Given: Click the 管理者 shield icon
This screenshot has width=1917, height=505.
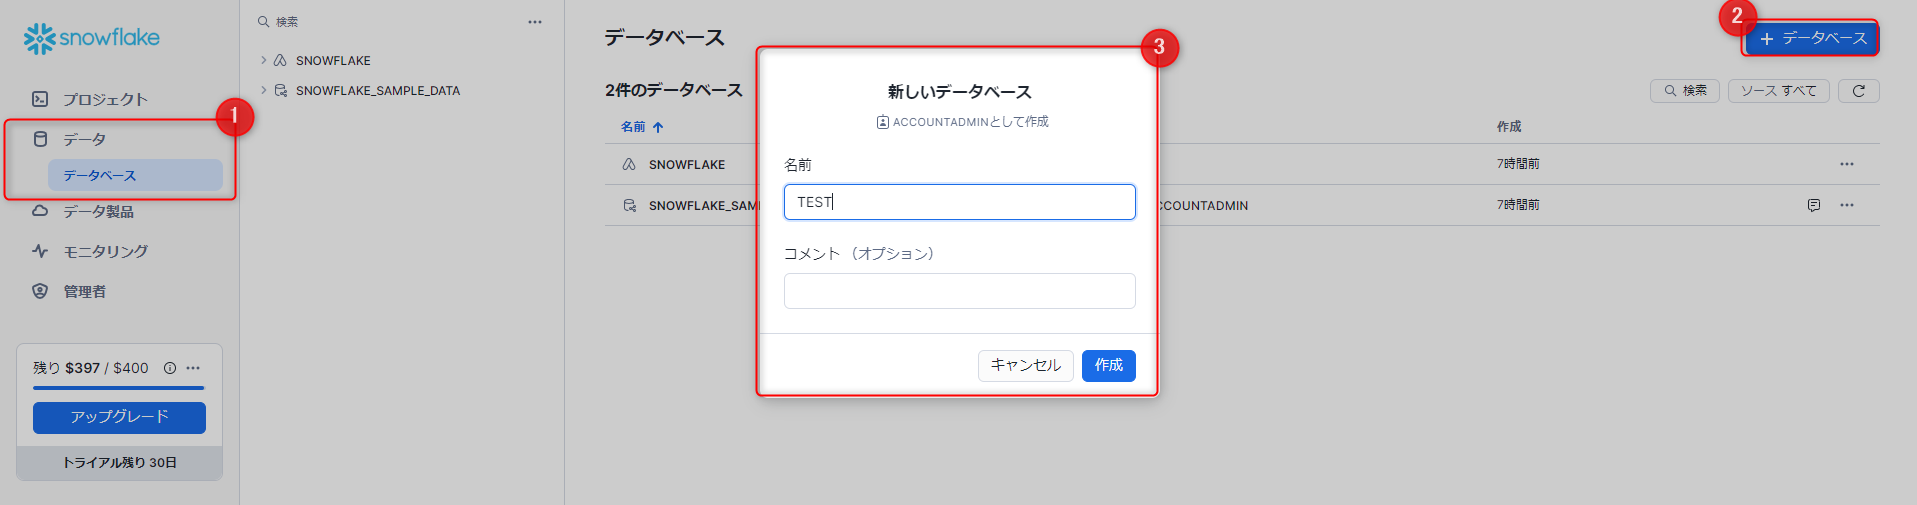Looking at the screenshot, I should tap(40, 291).
